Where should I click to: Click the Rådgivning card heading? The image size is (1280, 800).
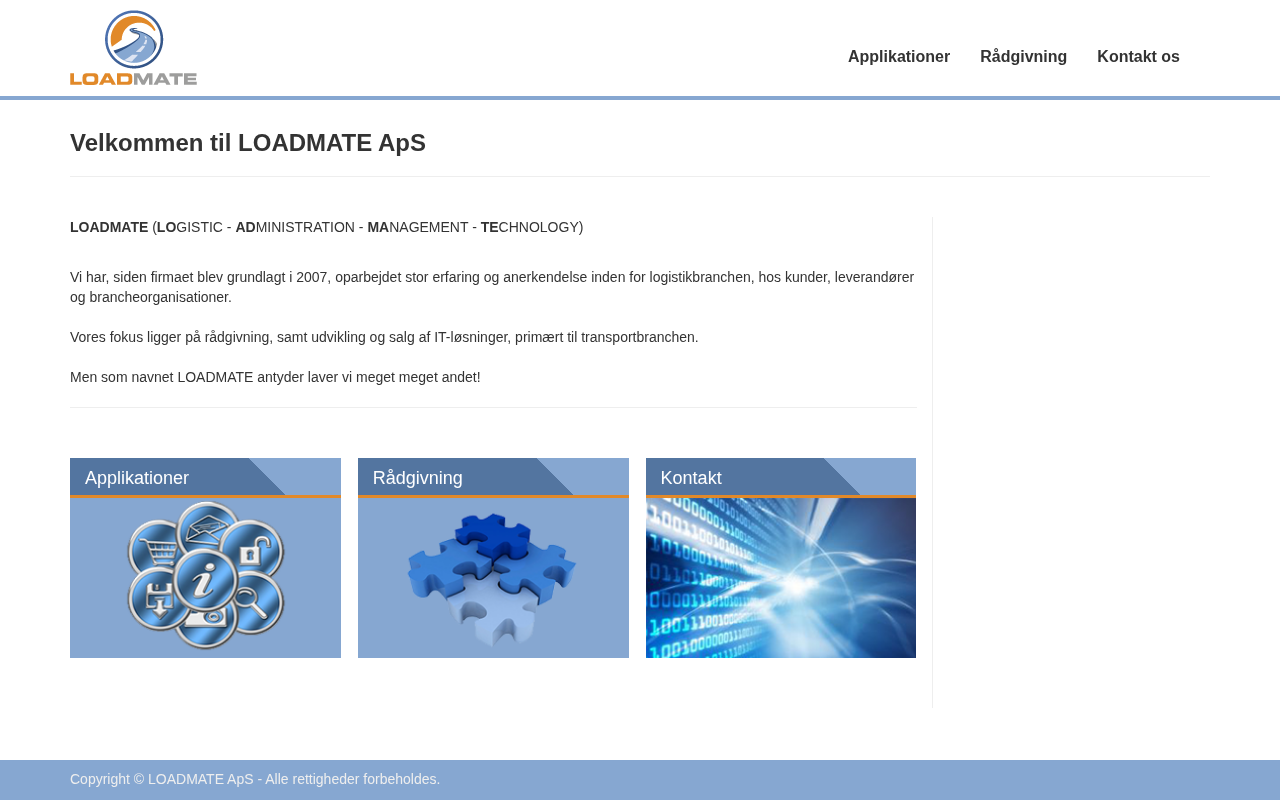(x=418, y=478)
